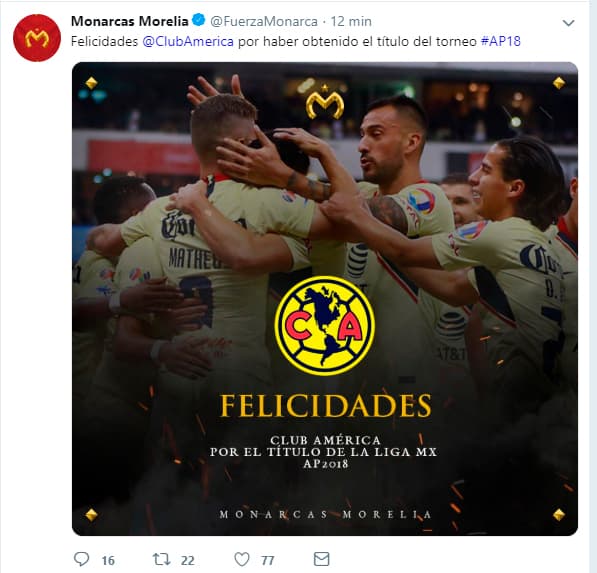The width and height of the screenshot is (597, 573).
Task: Open the tweet's attached photo
Action: pos(325,299)
